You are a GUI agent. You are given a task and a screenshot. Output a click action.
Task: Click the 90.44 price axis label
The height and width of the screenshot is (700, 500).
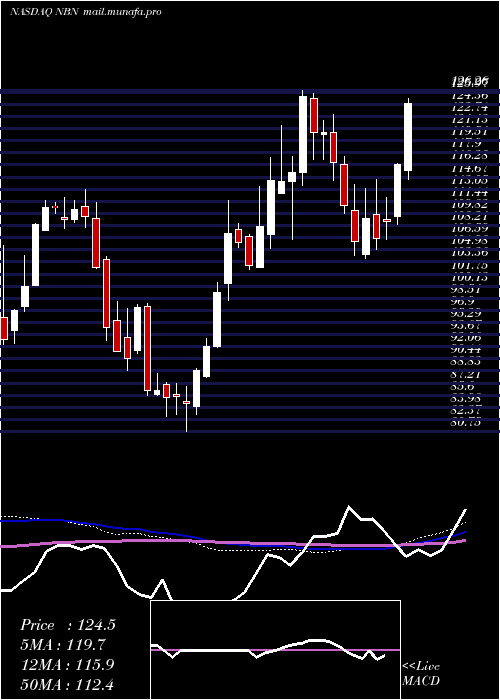[467, 349]
